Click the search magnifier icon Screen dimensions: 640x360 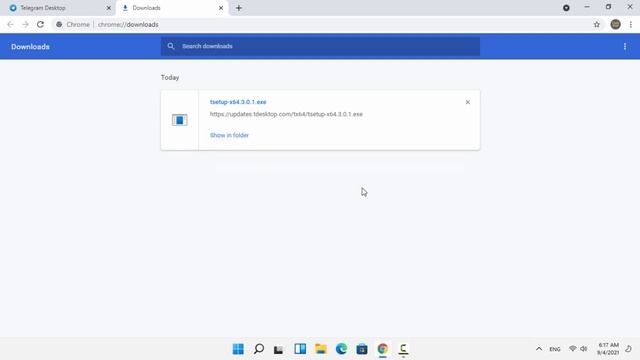171,46
